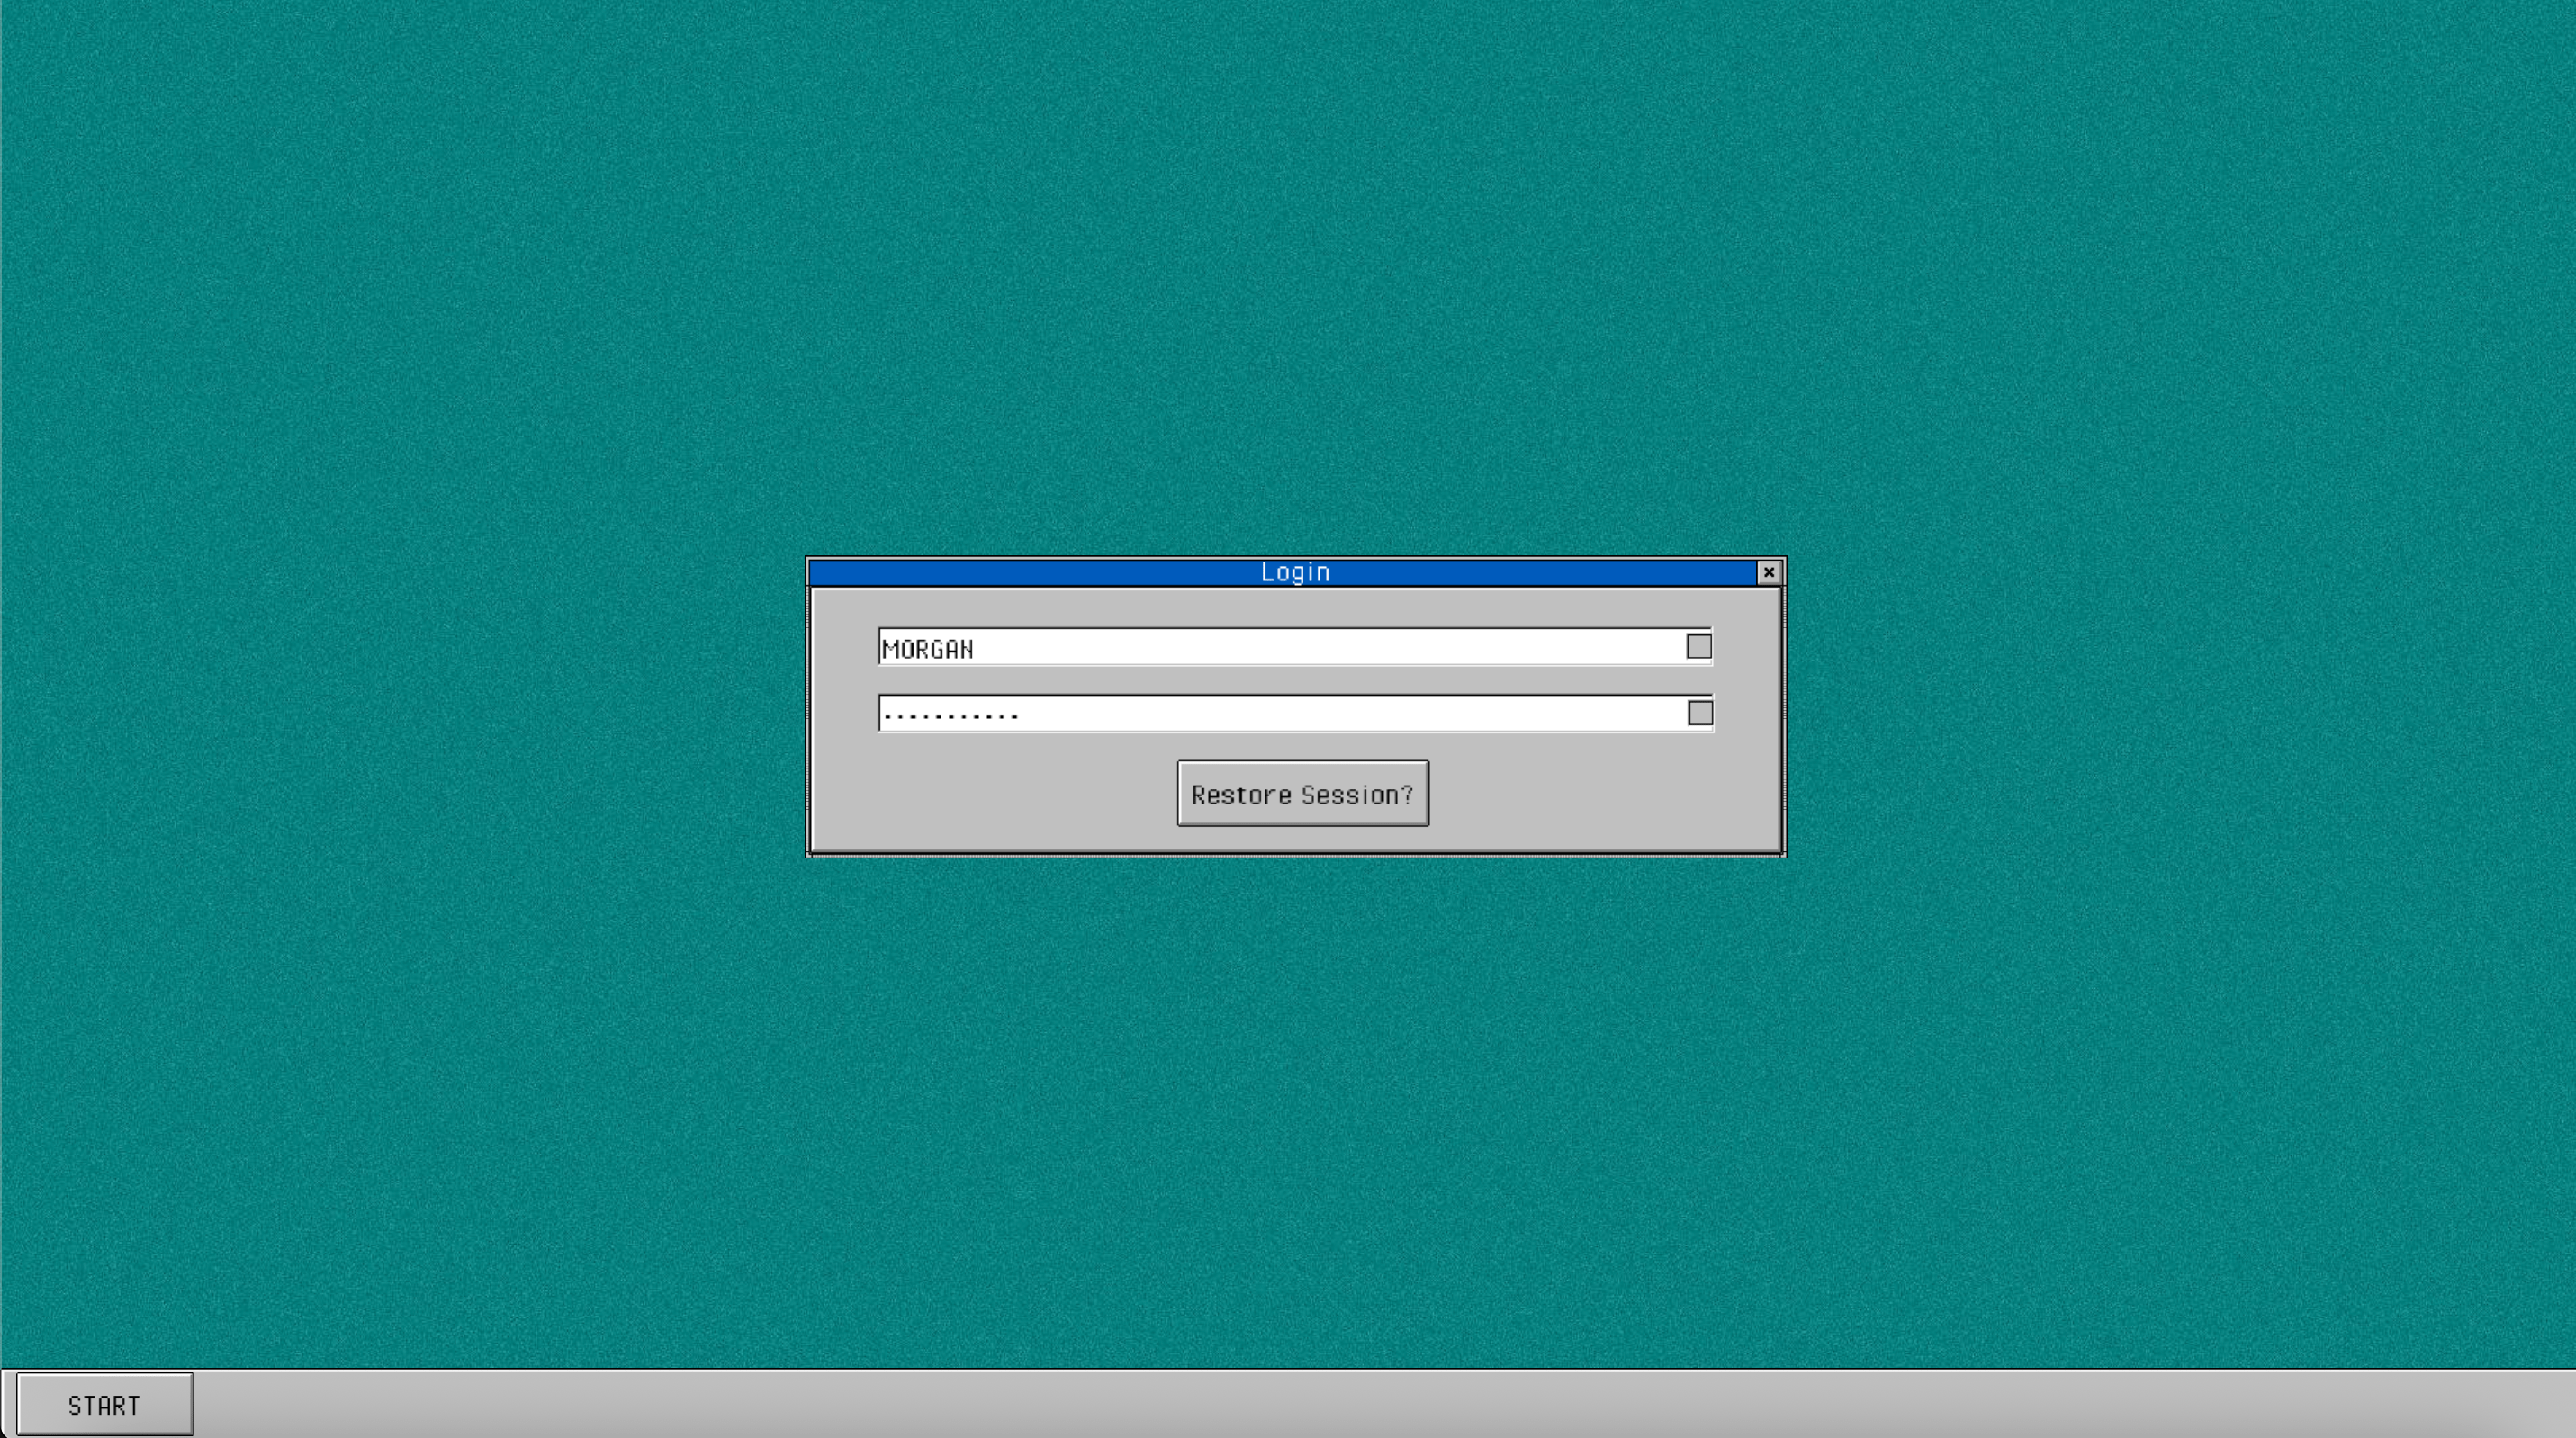Click the Login title text
The height and width of the screenshot is (1438, 2576).
(x=1294, y=572)
